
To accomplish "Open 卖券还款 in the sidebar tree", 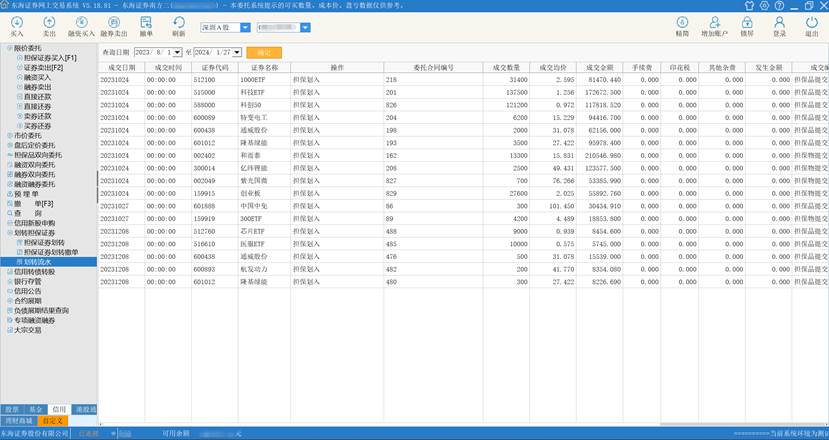I will pos(38,116).
